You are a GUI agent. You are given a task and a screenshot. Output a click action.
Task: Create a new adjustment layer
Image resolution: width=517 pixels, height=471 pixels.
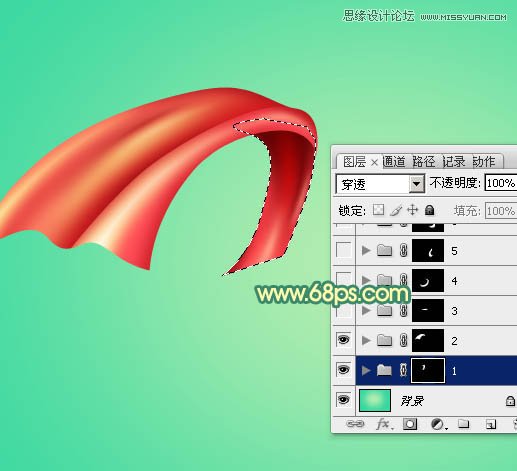click(x=438, y=424)
